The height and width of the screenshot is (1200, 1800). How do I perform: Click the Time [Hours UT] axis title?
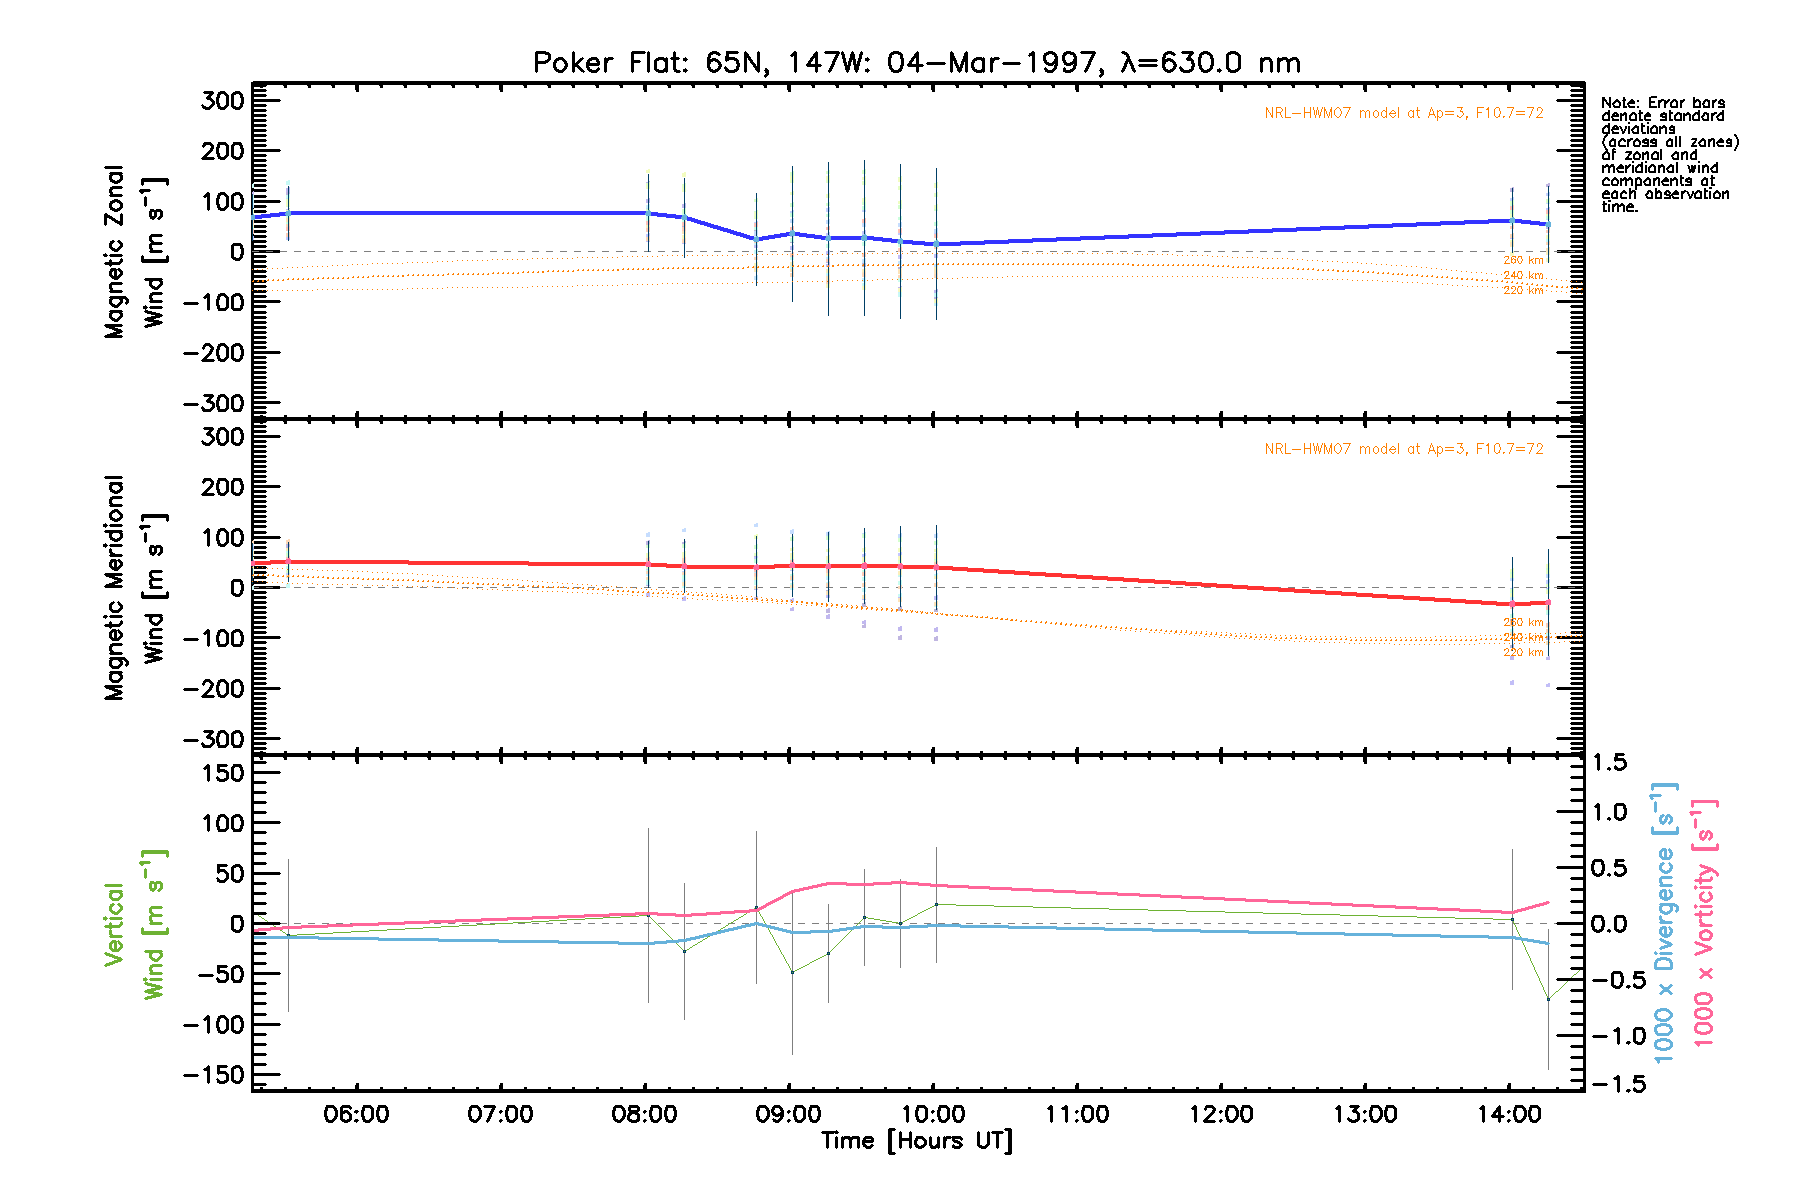[916, 1141]
